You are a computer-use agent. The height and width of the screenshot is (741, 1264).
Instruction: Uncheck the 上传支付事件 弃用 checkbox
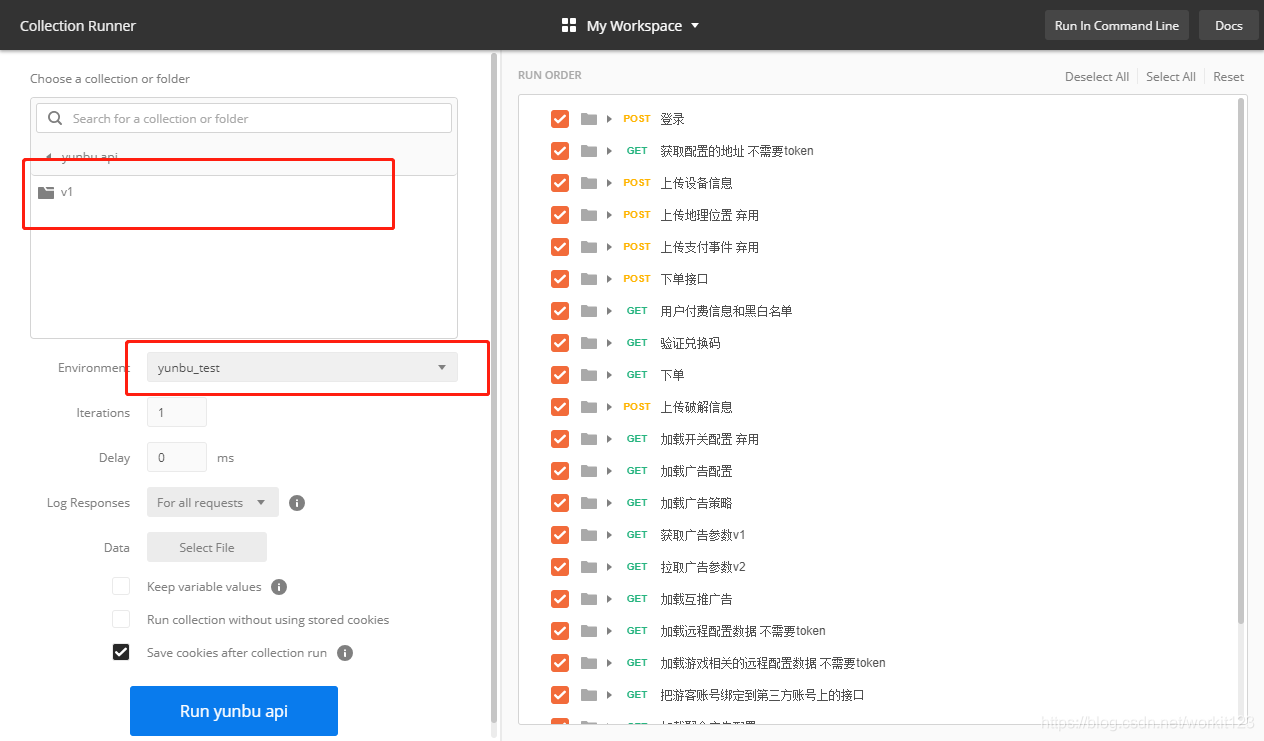(x=560, y=247)
